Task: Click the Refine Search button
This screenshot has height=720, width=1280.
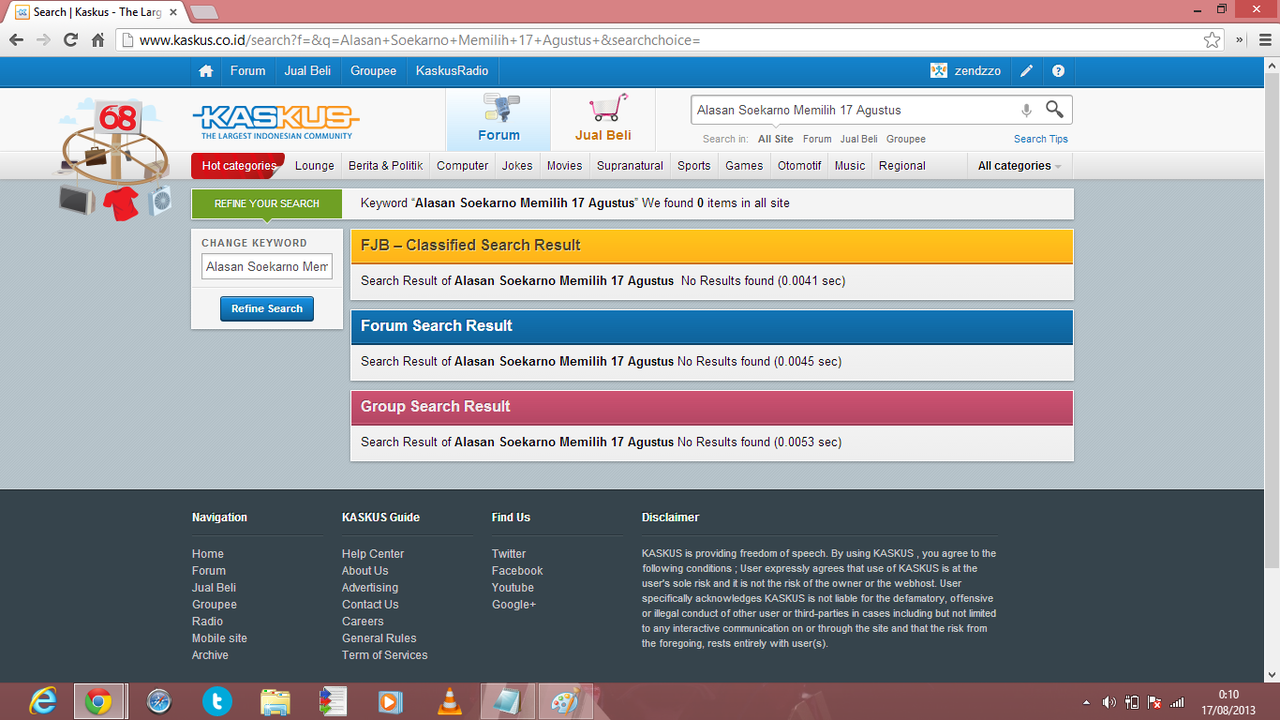Action: point(267,309)
